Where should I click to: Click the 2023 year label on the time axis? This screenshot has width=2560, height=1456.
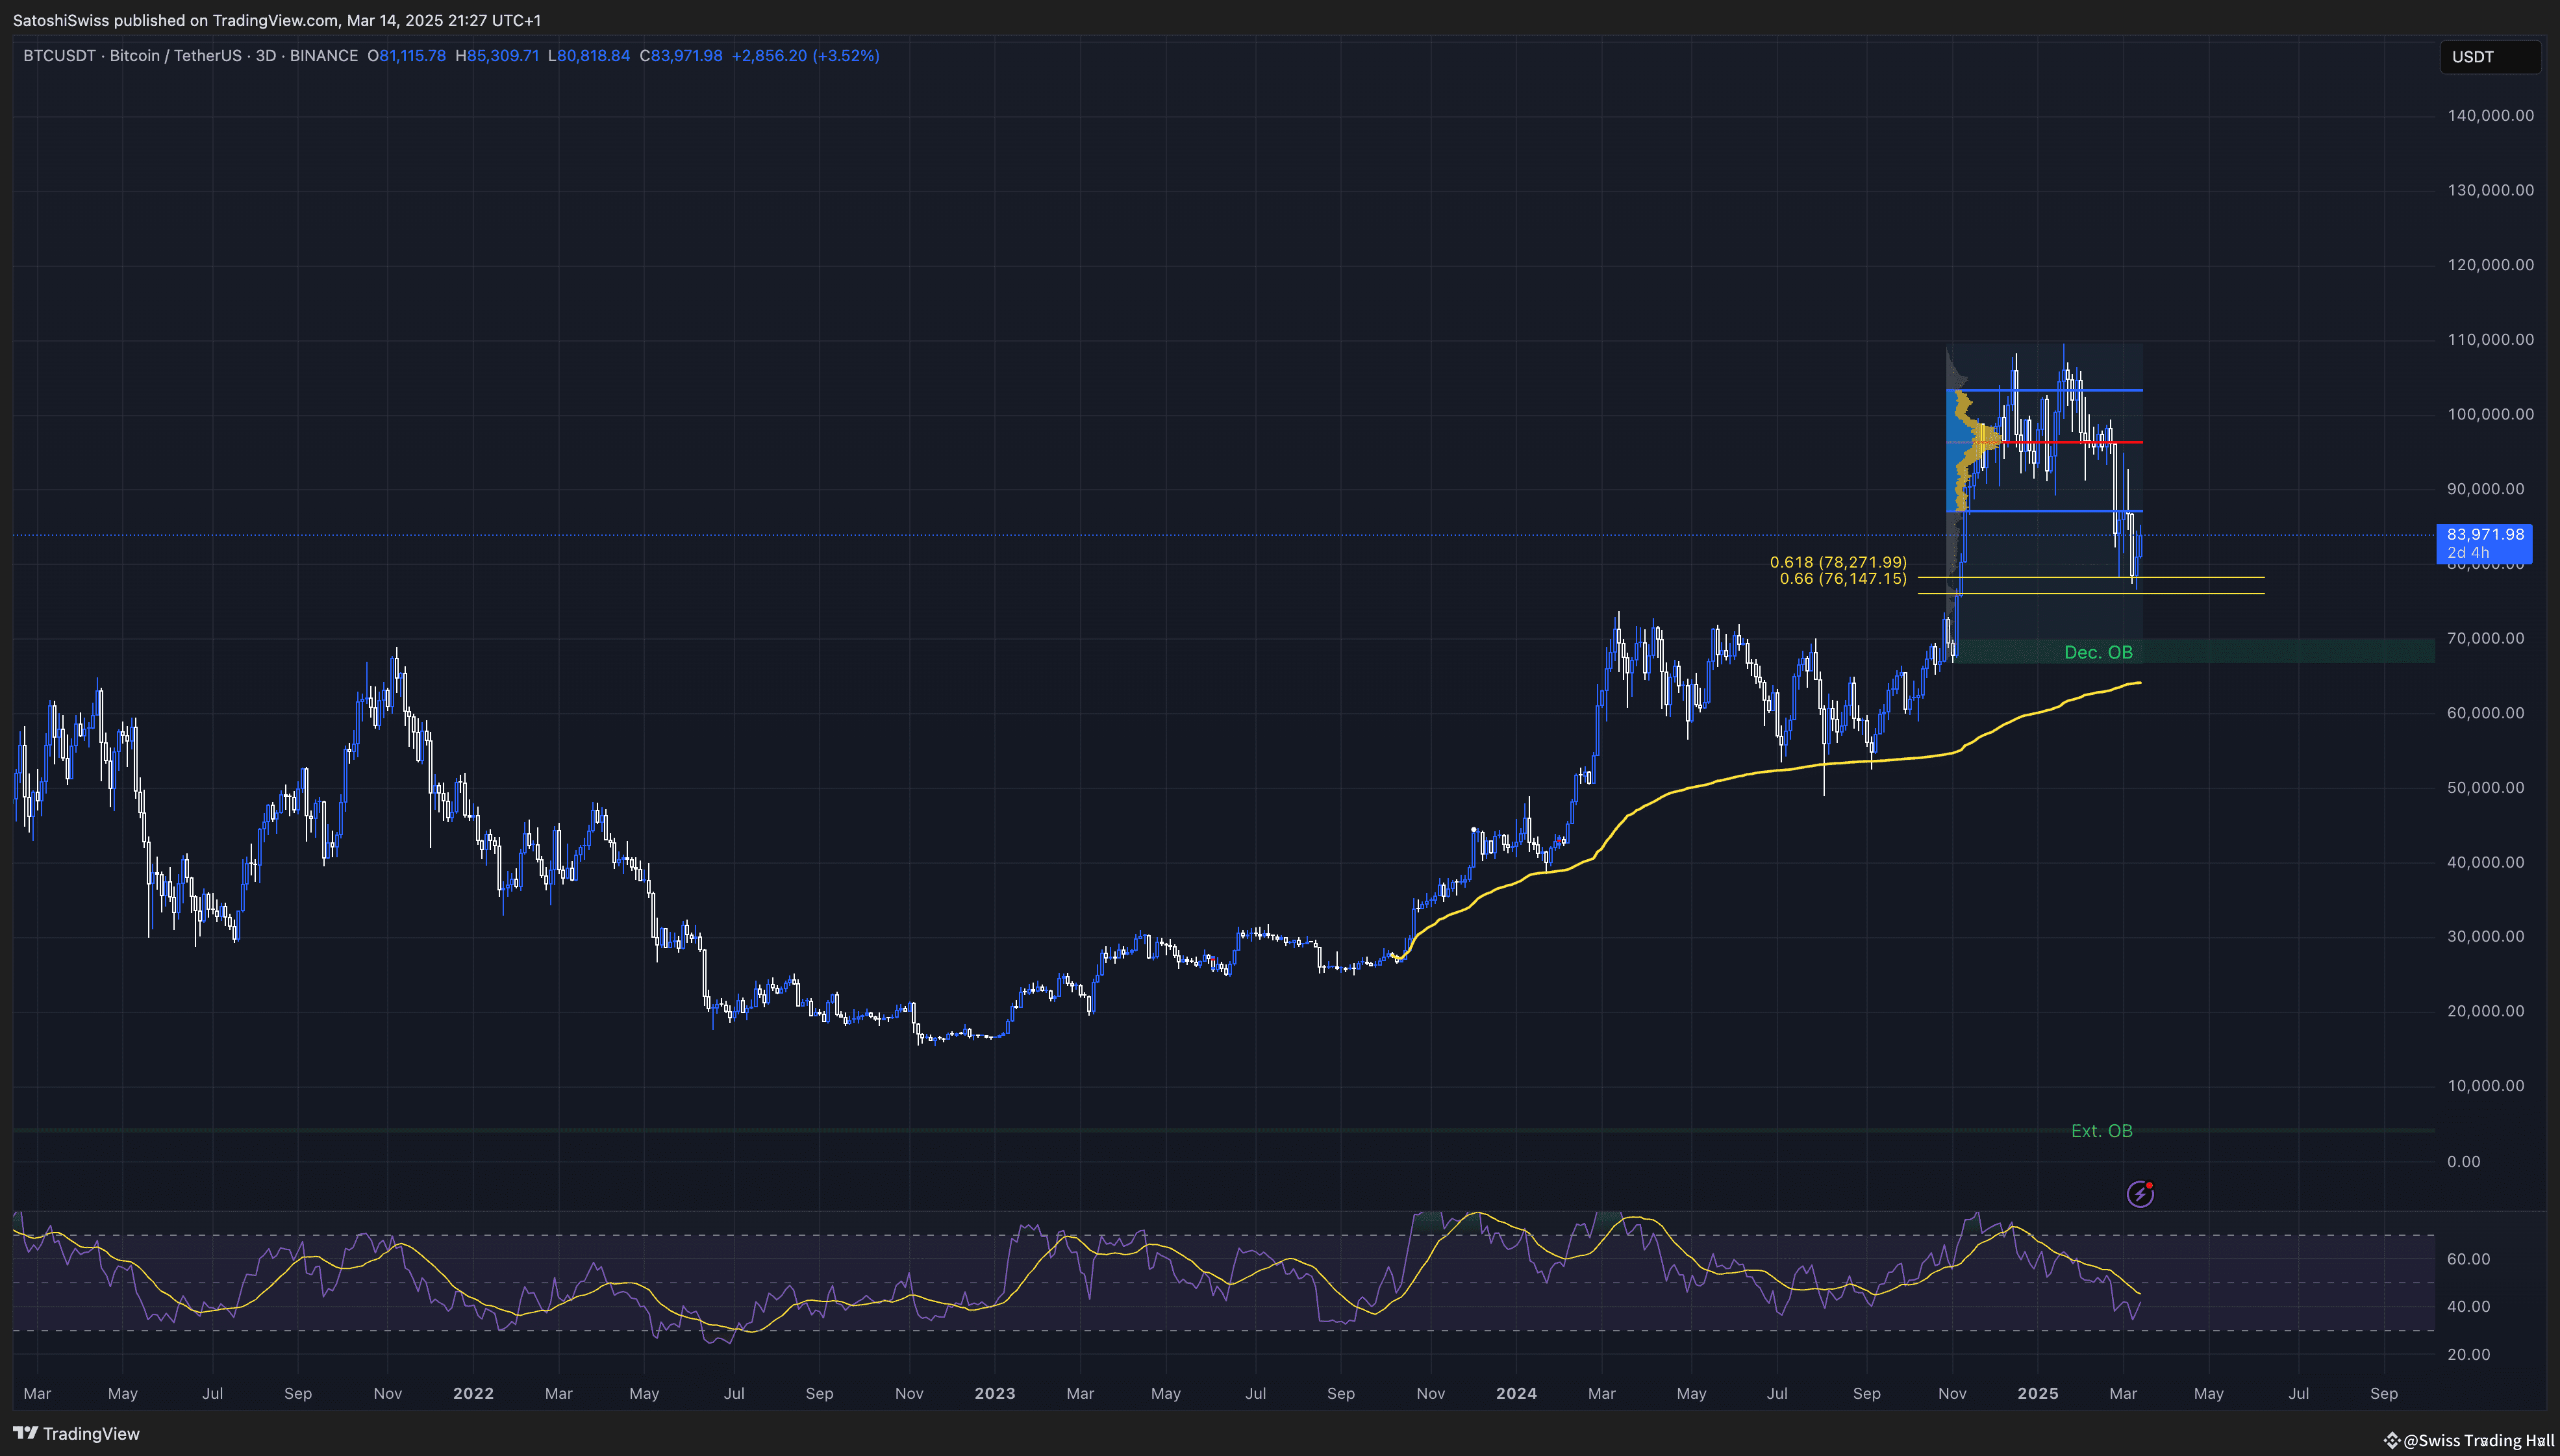pos(995,1393)
